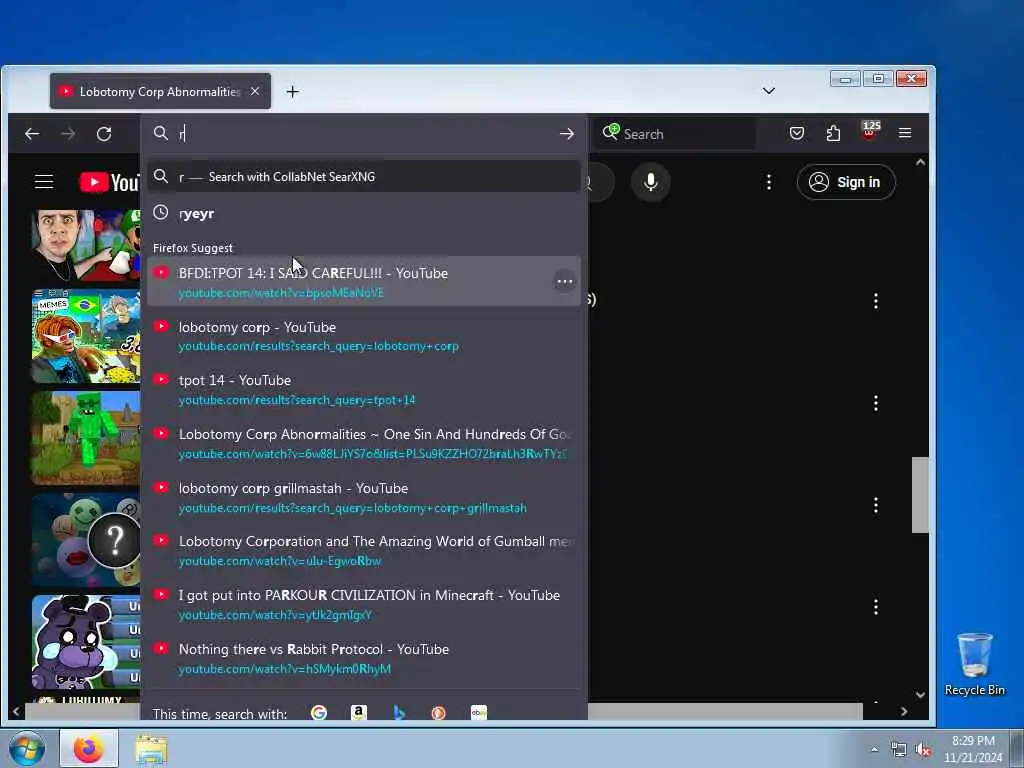Open the 'lobotomy corp - YouTube' suggestion
The width and height of the screenshot is (1024, 768).
364,336
